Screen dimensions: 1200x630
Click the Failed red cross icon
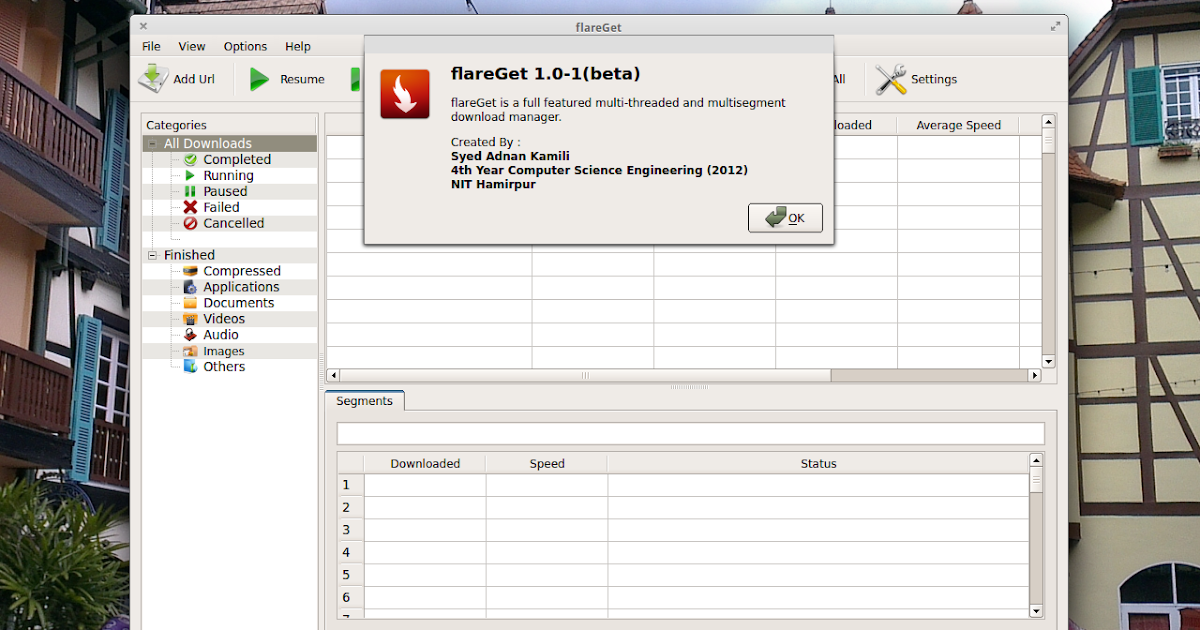click(x=190, y=207)
